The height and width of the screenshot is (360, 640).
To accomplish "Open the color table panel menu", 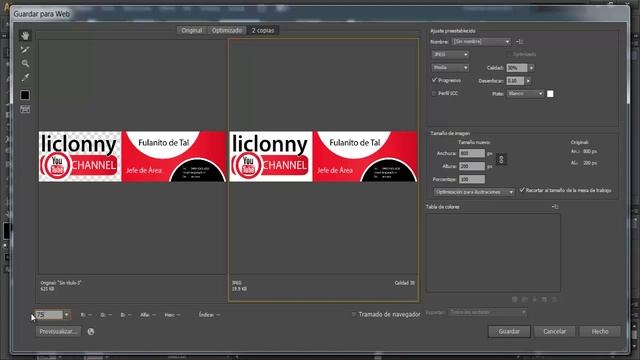I will 555,207.
